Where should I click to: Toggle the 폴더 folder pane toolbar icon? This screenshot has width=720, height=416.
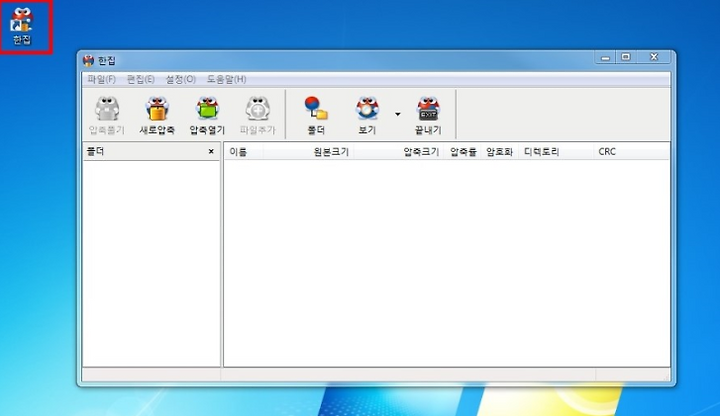[x=316, y=115]
